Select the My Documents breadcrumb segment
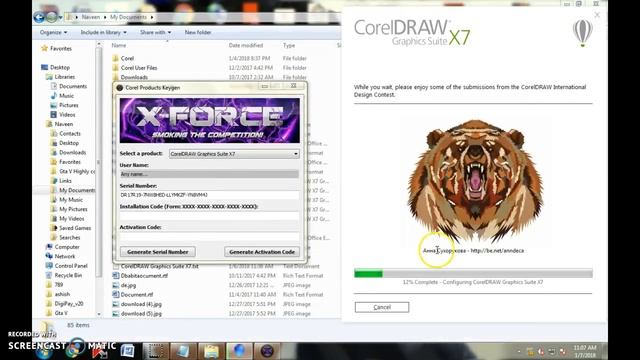 point(128,17)
